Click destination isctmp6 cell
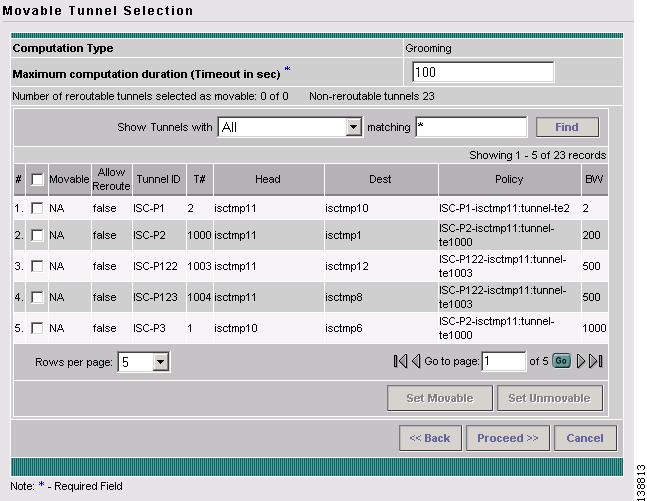 coord(344,328)
